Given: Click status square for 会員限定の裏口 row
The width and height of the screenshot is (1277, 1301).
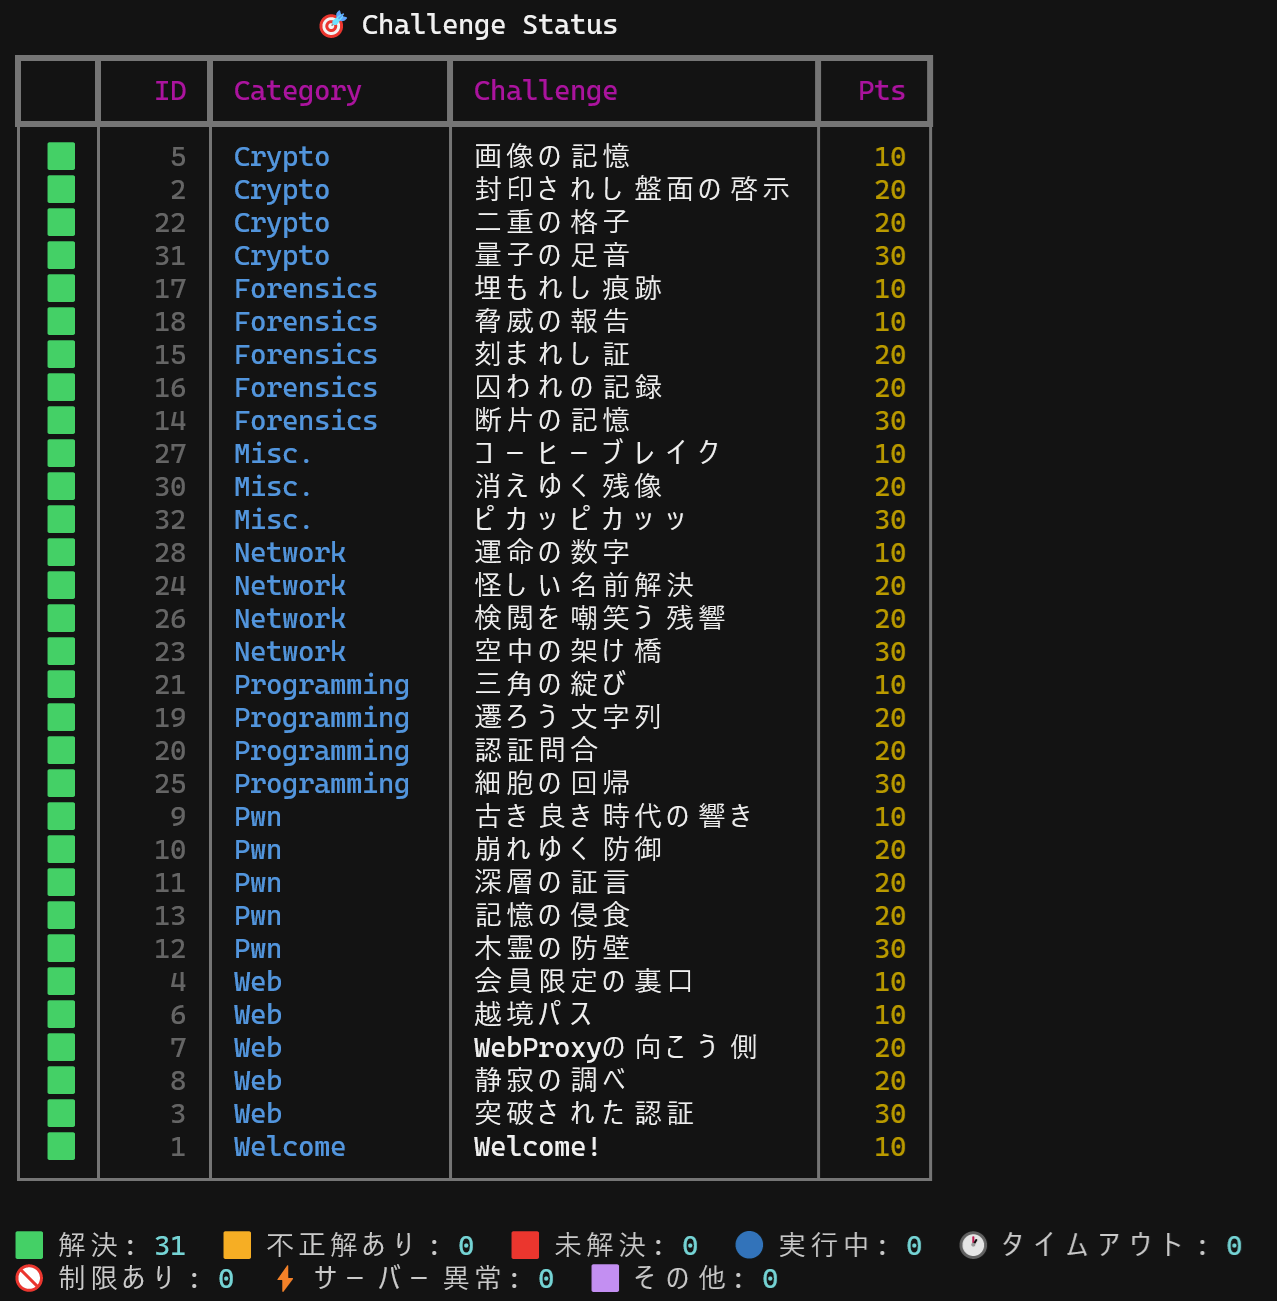Looking at the screenshot, I should pyautogui.click(x=61, y=981).
